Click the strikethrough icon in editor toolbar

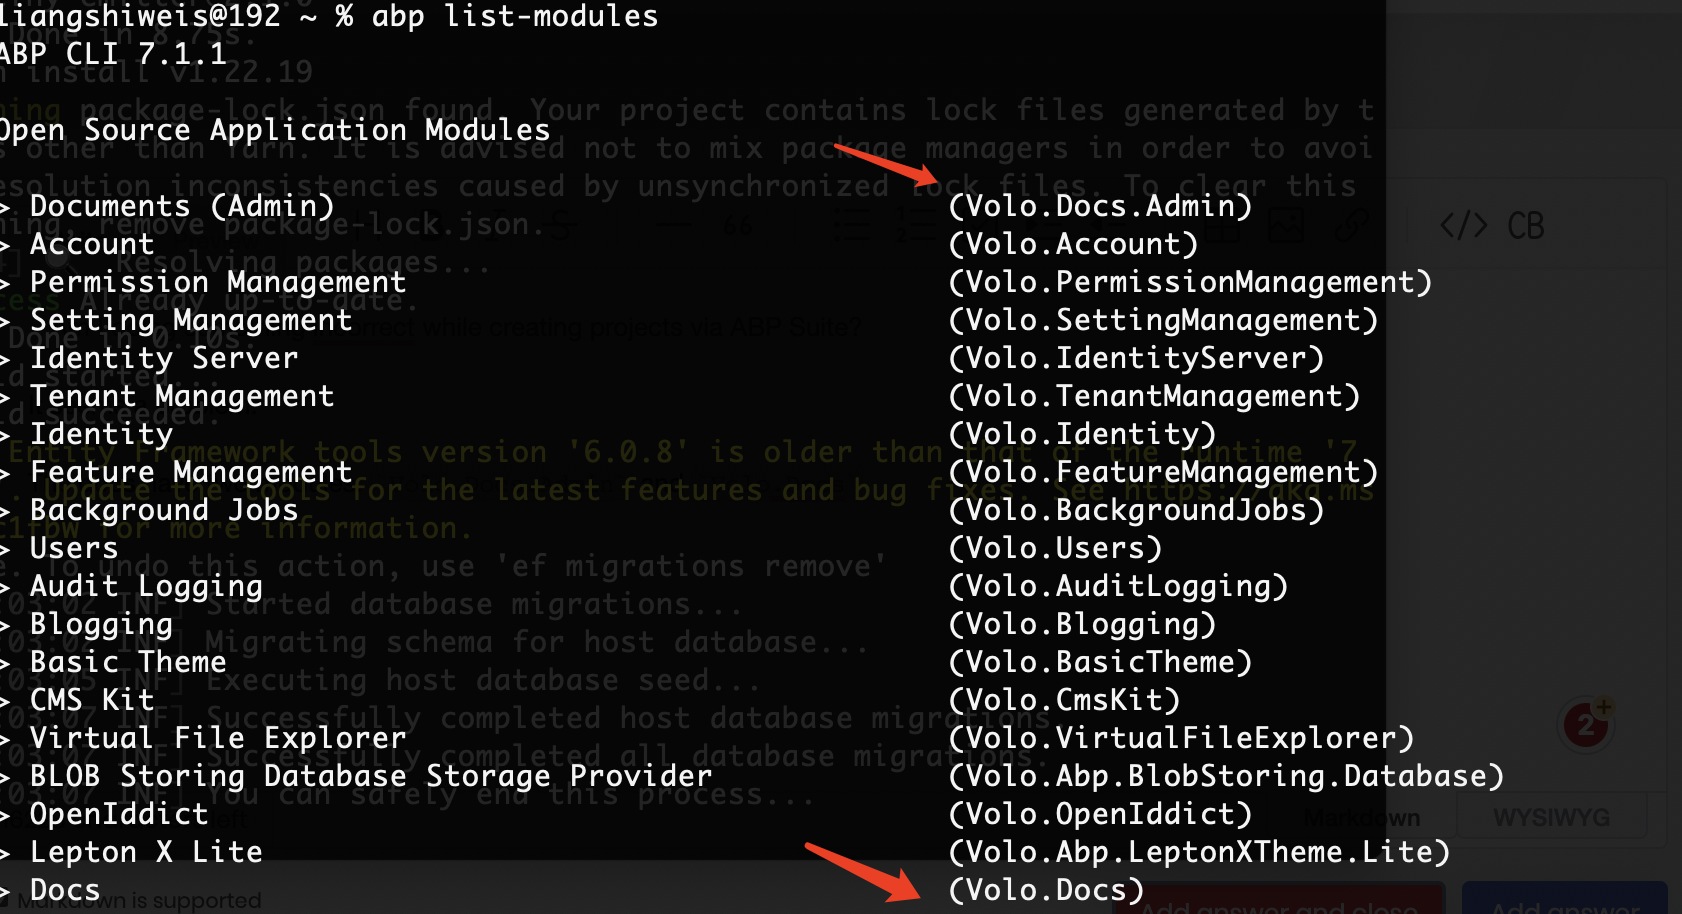[562, 226]
